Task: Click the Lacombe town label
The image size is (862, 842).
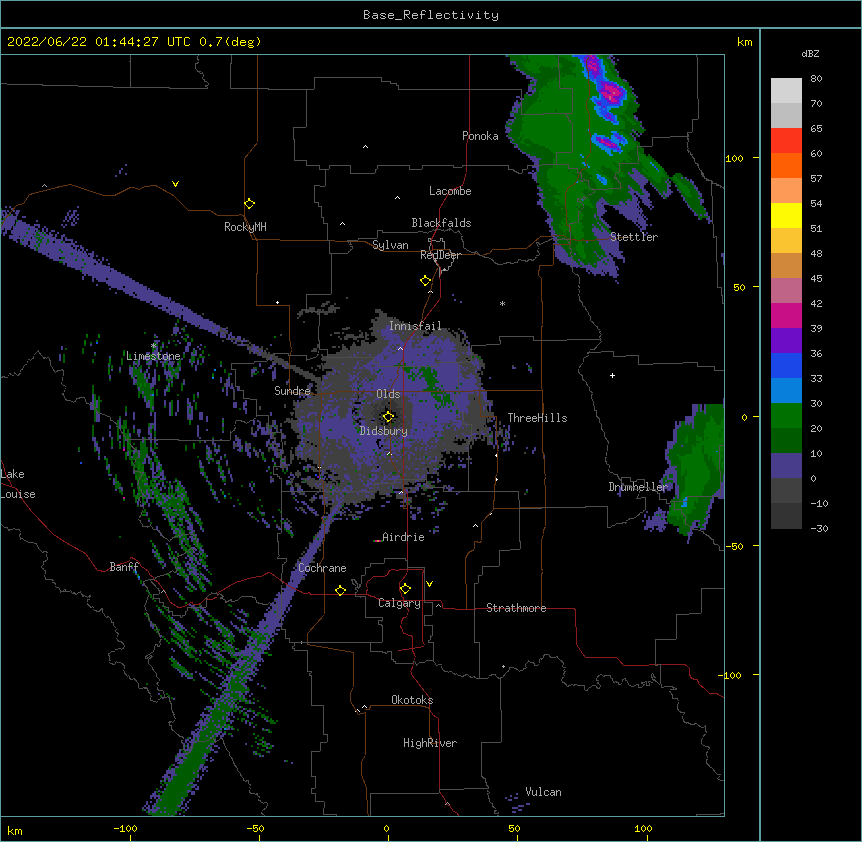Action: click(450, 191)
